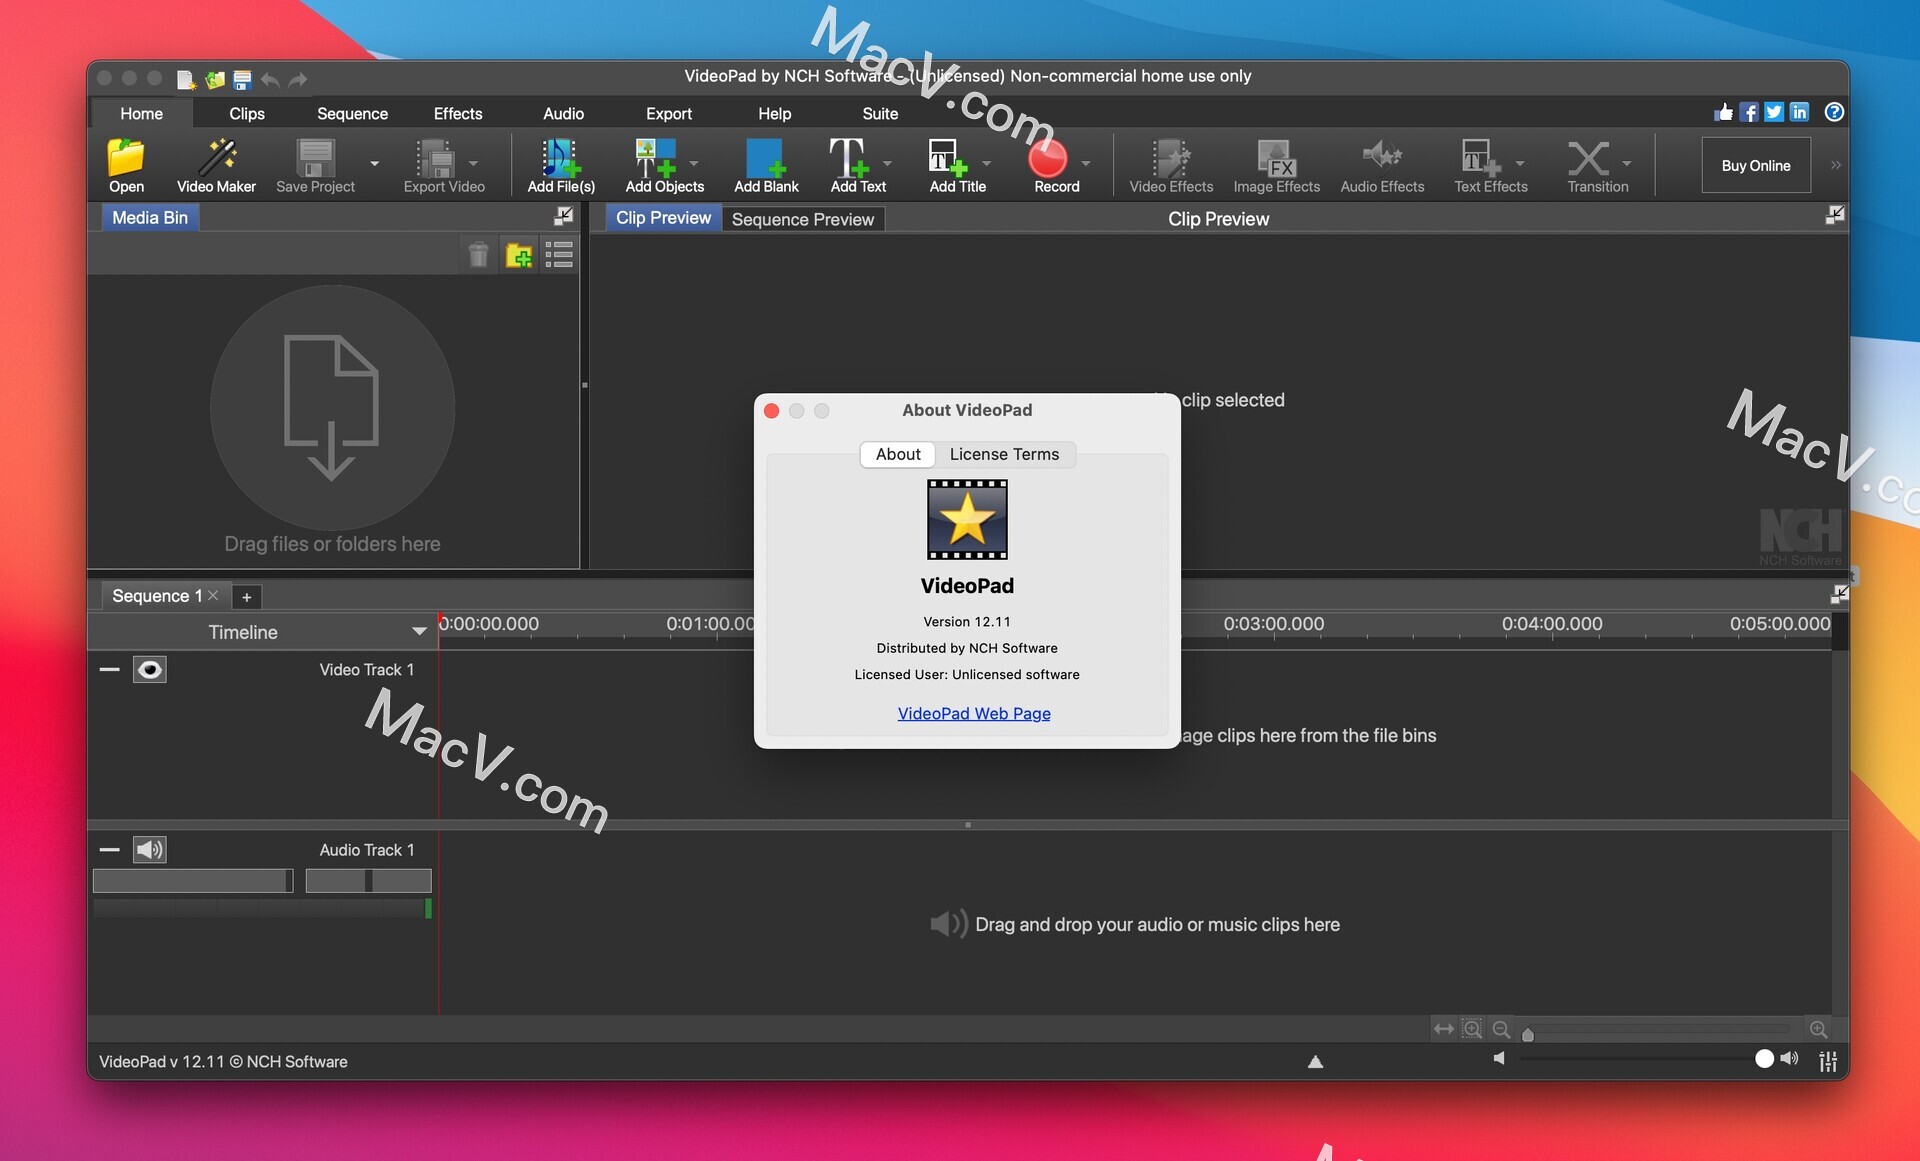The image size is (1920, 1161).
Task: Click the trash icon in Media Bin
Action: coord(478,255)
